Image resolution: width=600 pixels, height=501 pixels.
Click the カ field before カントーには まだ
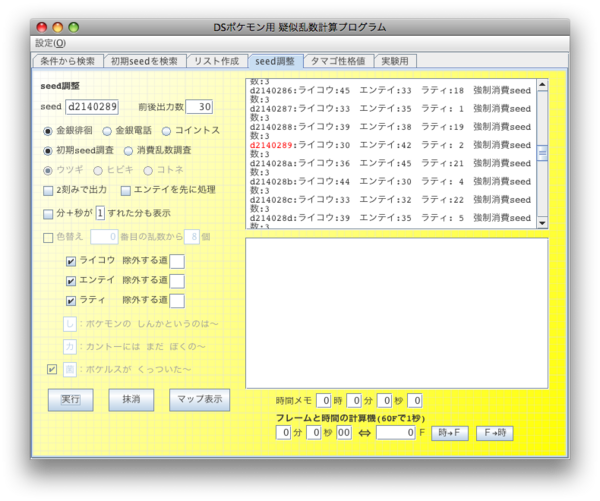coord(70,347)
